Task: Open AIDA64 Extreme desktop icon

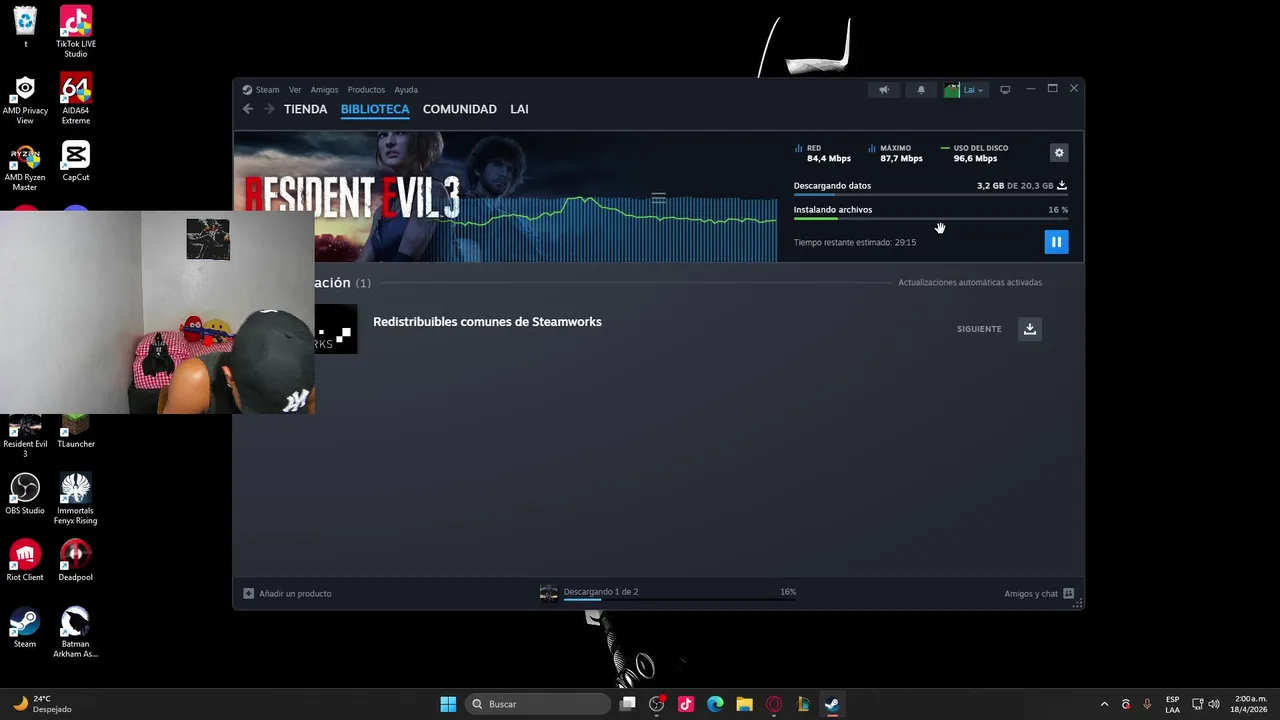Action: (x=76, y=99)
